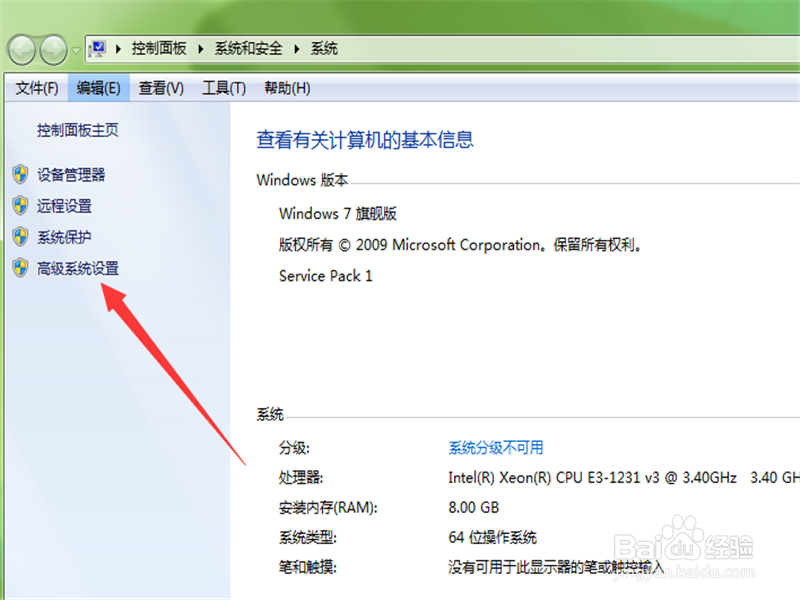Navigate to 控制面板 in breadcrumb
This screenshot has width=800, height=600.
point(159,48)
